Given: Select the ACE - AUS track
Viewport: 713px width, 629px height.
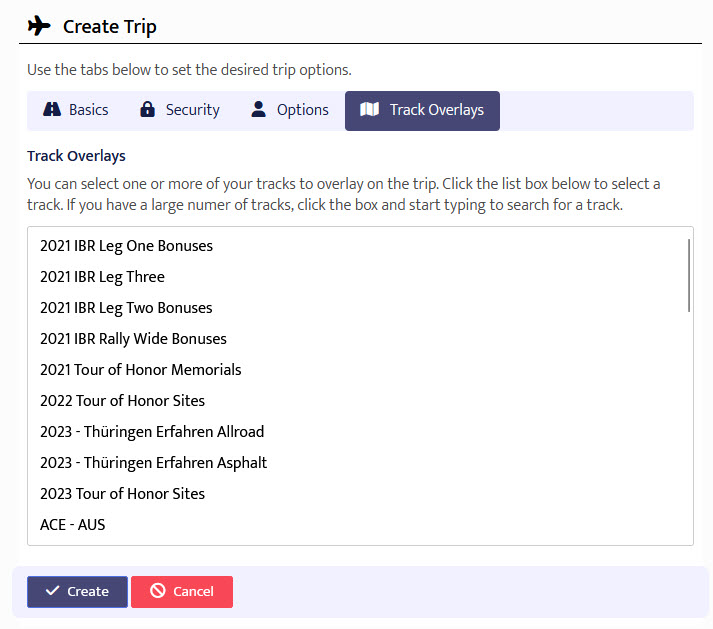Looking at the screenshot, I should pyautogui.click(x=72, y=525).
